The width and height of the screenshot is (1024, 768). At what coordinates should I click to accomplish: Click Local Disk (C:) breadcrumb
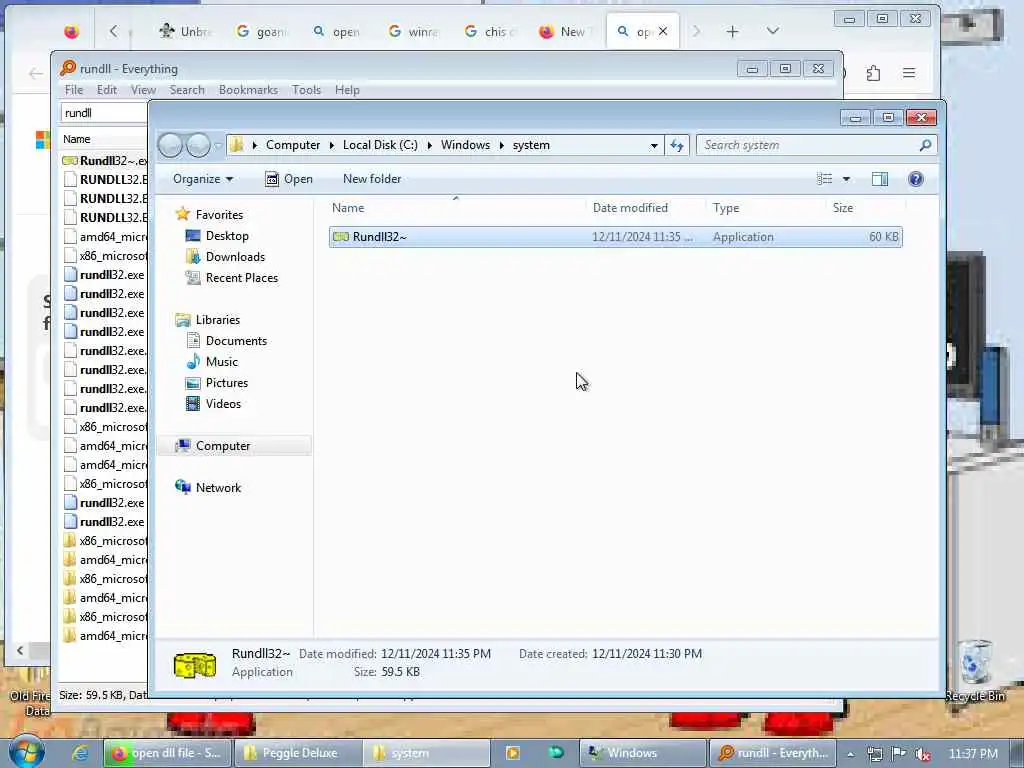pos(380,145)
